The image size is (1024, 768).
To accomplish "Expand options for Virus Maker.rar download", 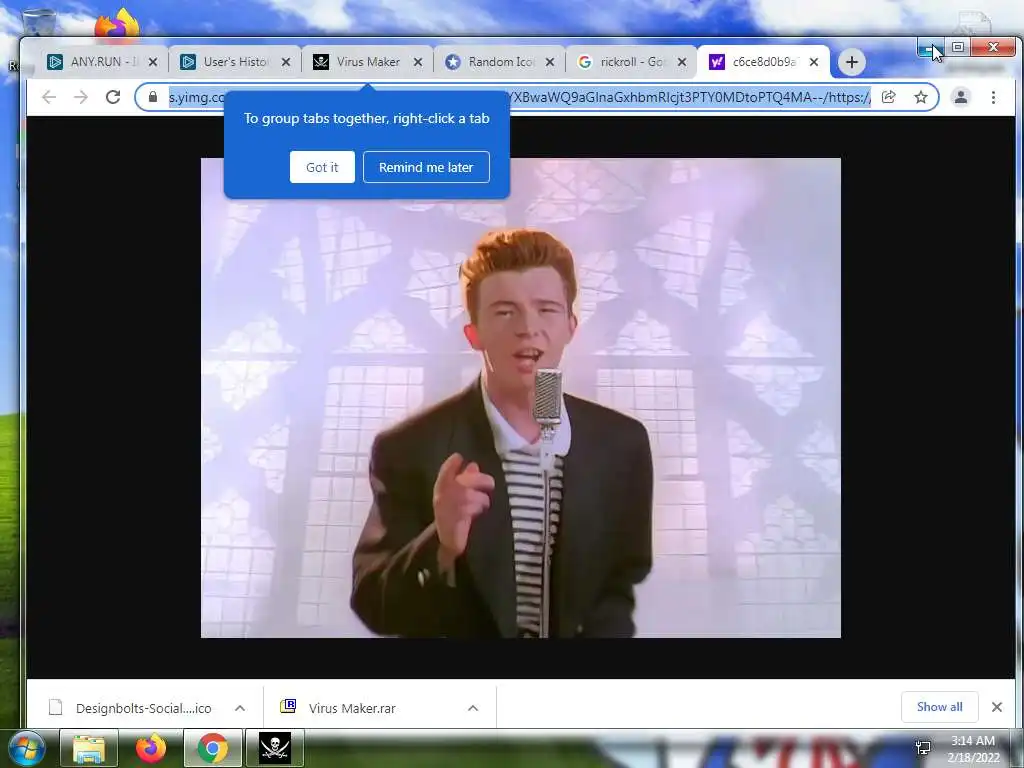I will click(x=473, y=708).
